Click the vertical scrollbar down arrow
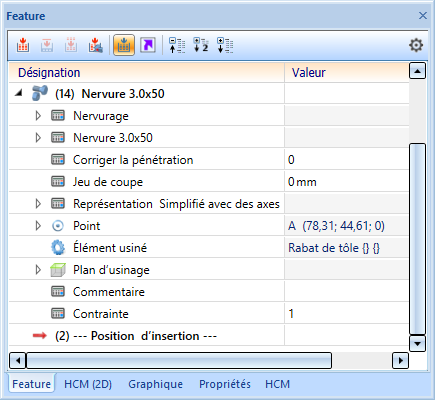Image resolution: width=435 pixels, height=400 pixels. pos(417,343)
